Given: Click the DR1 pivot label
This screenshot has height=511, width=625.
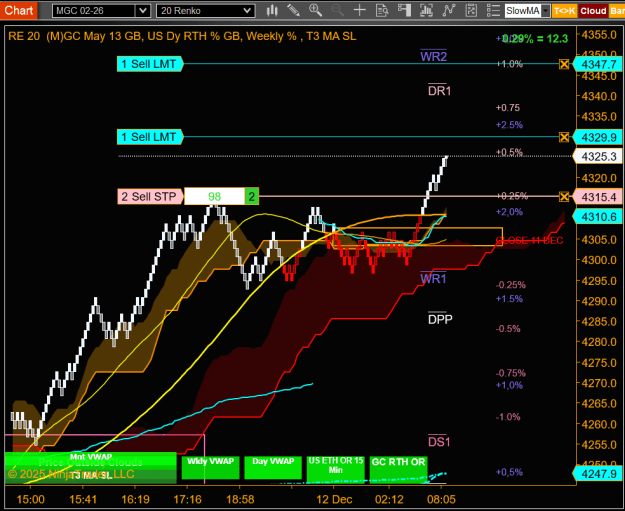Looking at the screenshot, I should click(x=439, y=91).
